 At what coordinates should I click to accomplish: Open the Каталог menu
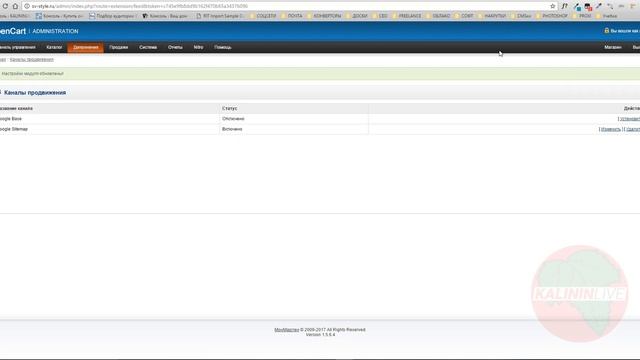54,47
